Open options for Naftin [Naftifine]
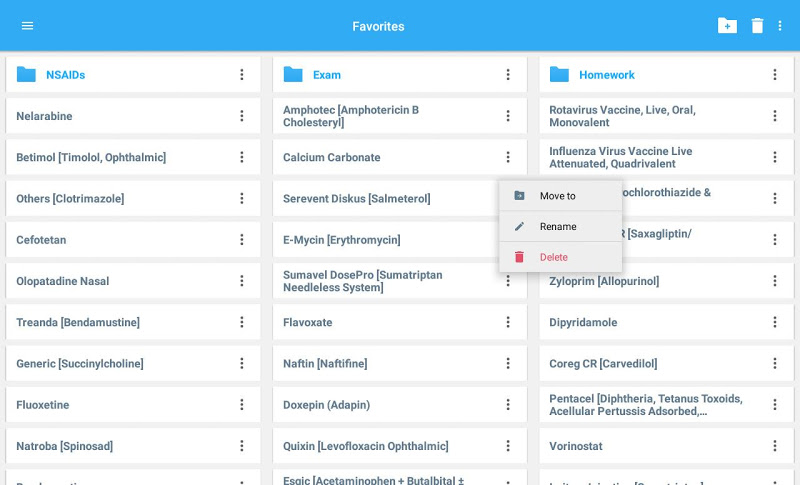This screenshot has height=485, width=800. click(x=508, y=364)
